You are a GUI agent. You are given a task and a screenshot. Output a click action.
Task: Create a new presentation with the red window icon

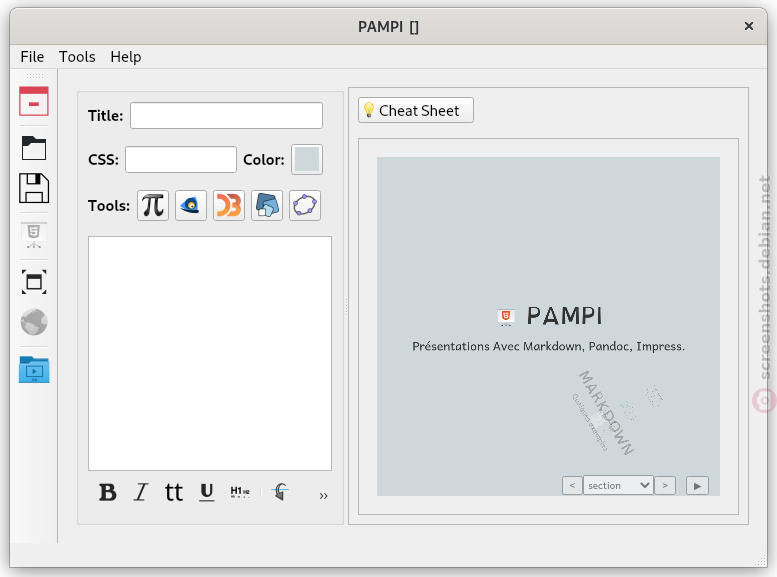tap(34, 101)
